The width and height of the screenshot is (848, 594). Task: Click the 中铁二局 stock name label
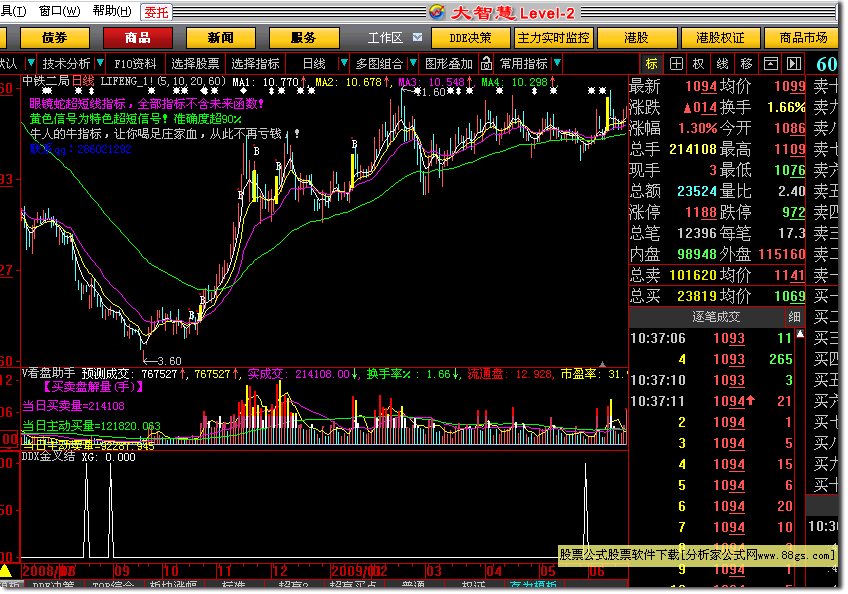click(46, 81)
